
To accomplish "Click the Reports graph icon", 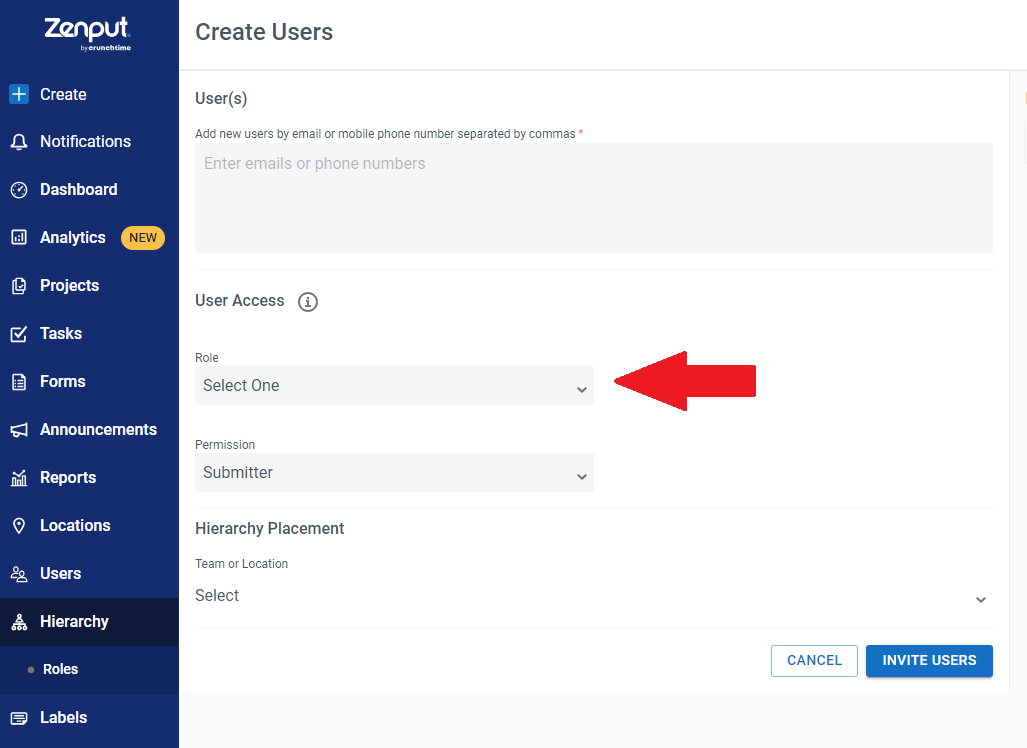I will 19,478.
